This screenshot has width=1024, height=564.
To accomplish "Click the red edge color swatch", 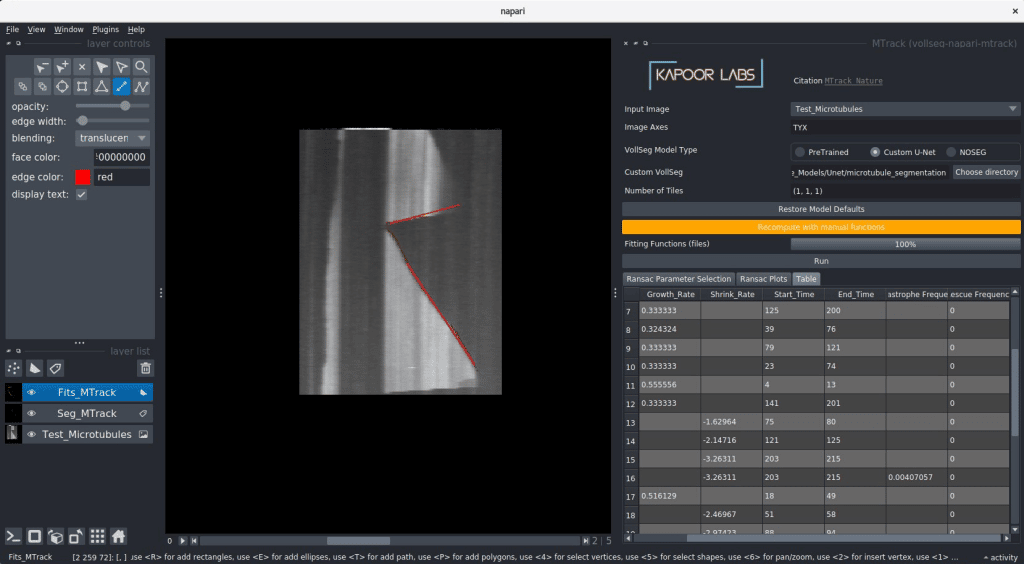I will pyautogui.click(x=82, y=177).
